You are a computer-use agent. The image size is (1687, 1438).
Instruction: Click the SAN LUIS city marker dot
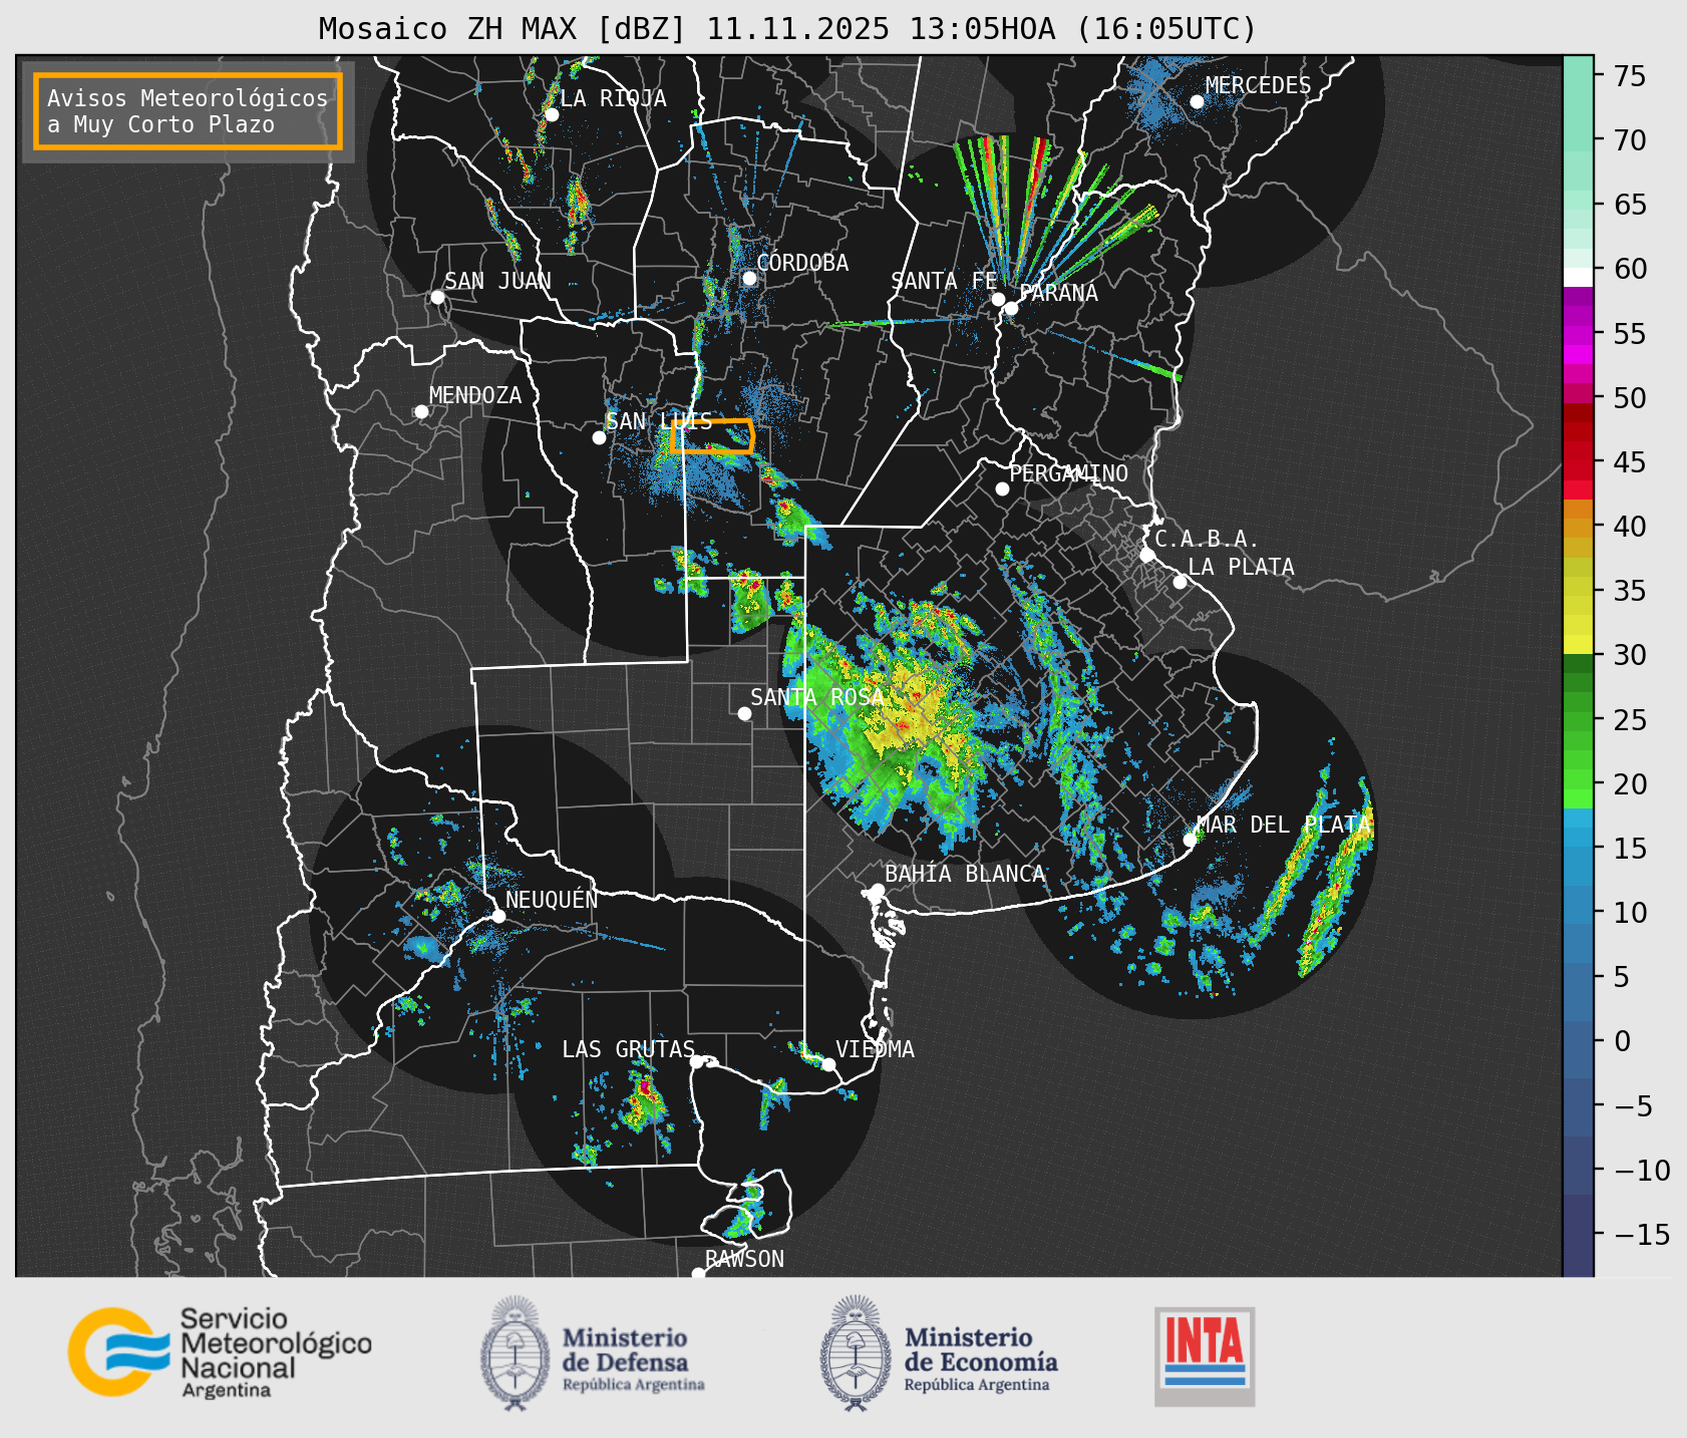[599, 438]
